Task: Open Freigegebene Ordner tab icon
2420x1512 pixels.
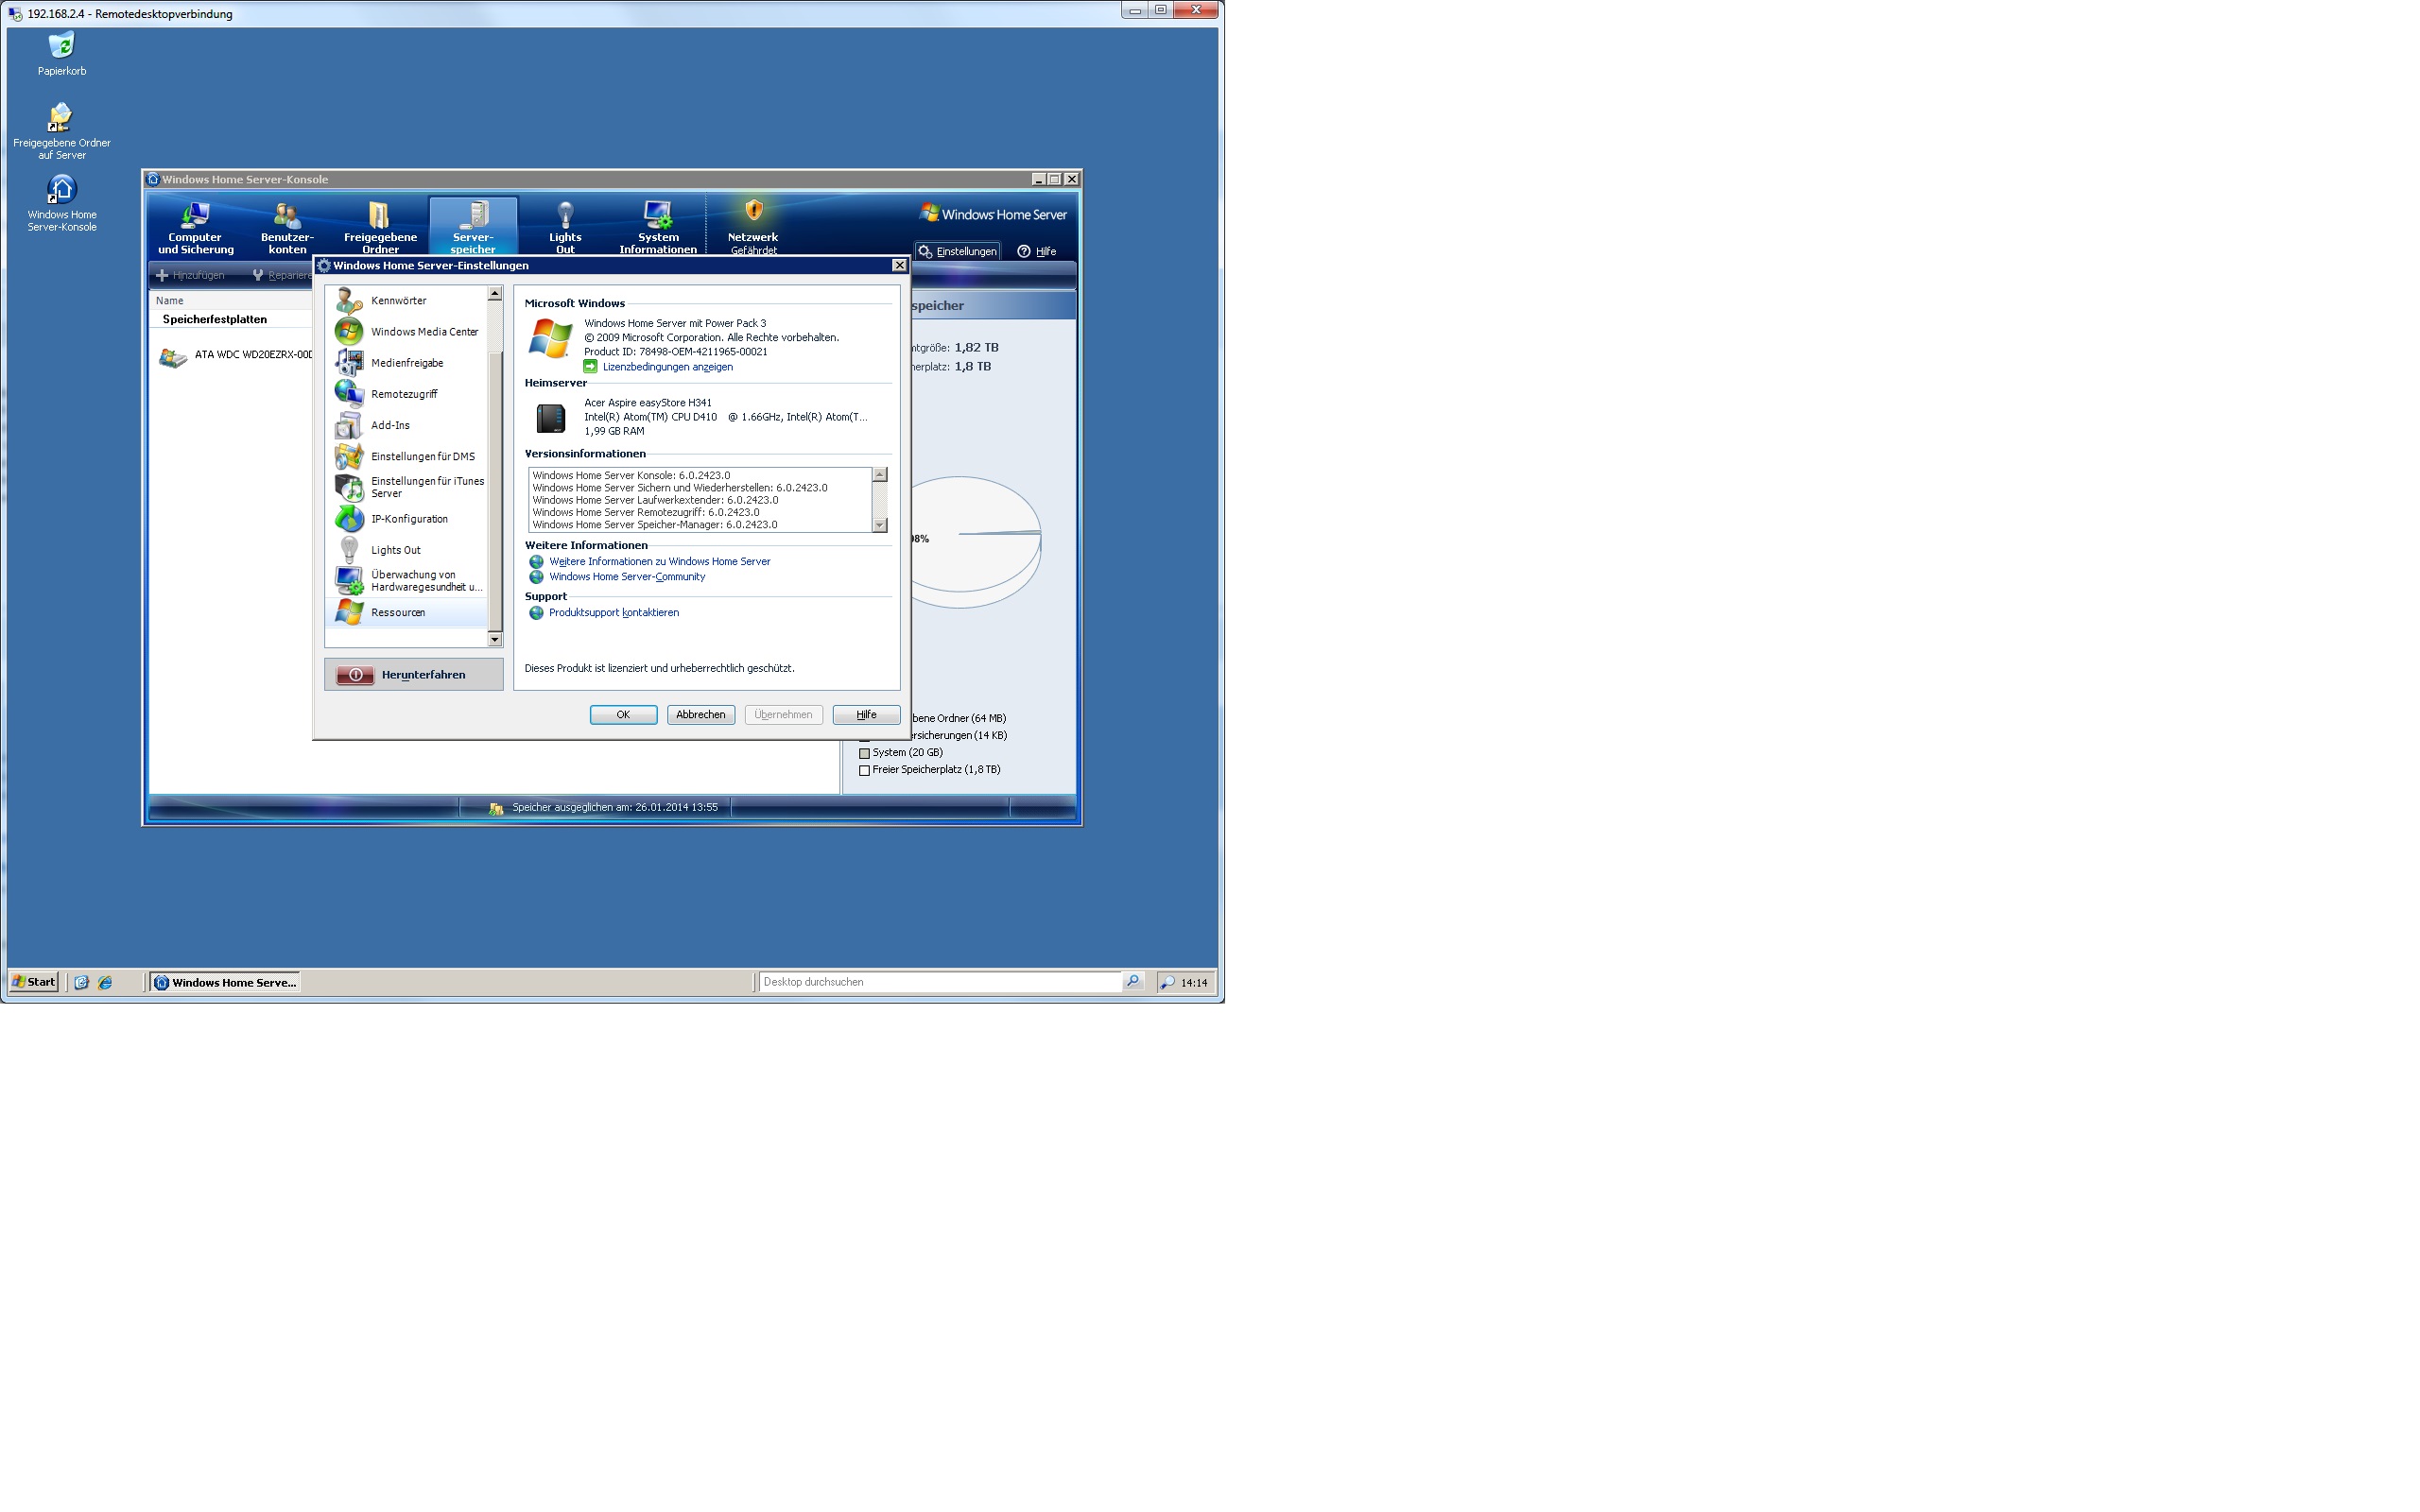Action: pyautogui.click(x=379, y=214)
